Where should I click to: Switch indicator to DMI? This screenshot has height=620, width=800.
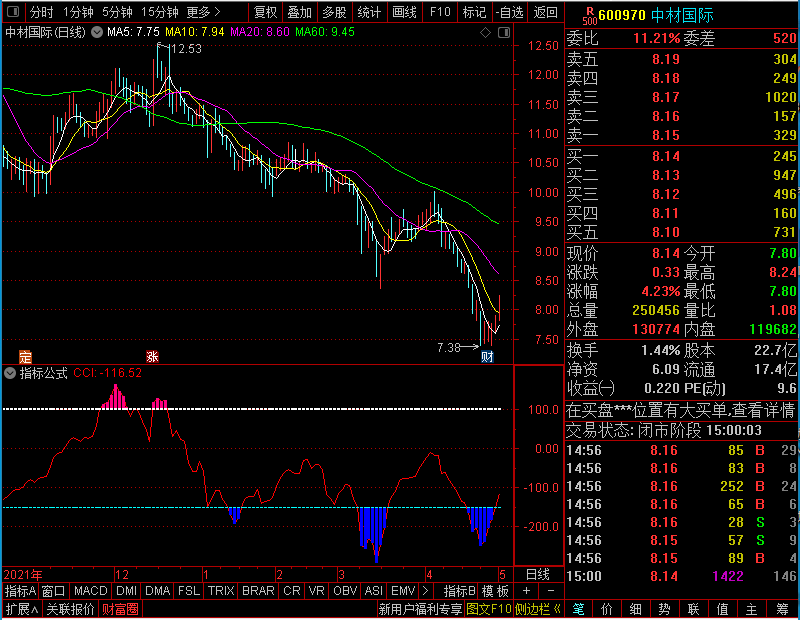(126, 591)
